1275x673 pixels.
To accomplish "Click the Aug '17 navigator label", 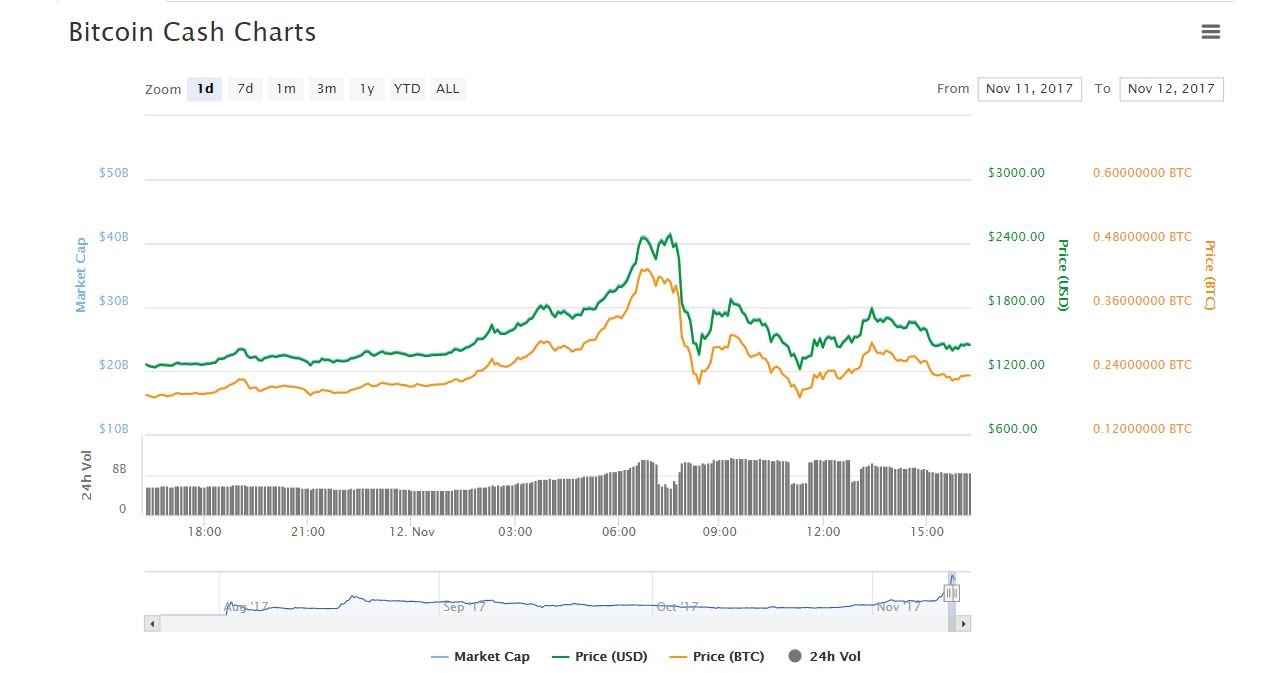I will [246, 607].
